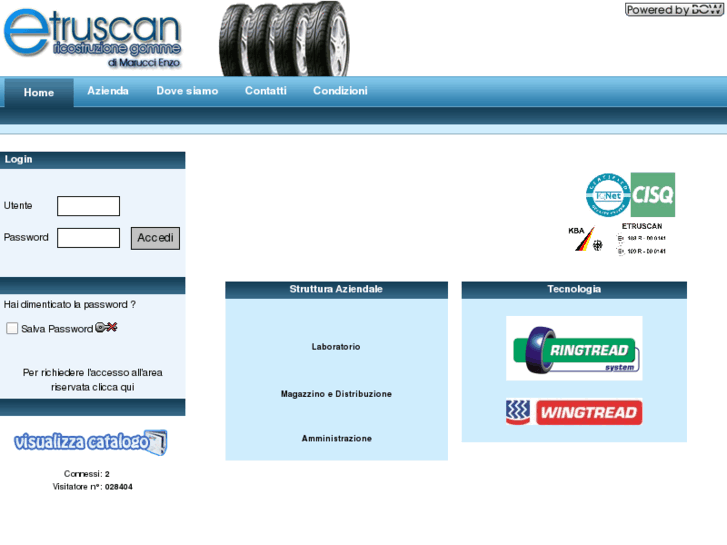Screen dimensions: 727x545
Task: Click the Tecnologia panel header
Action: [x=574, y=289]
